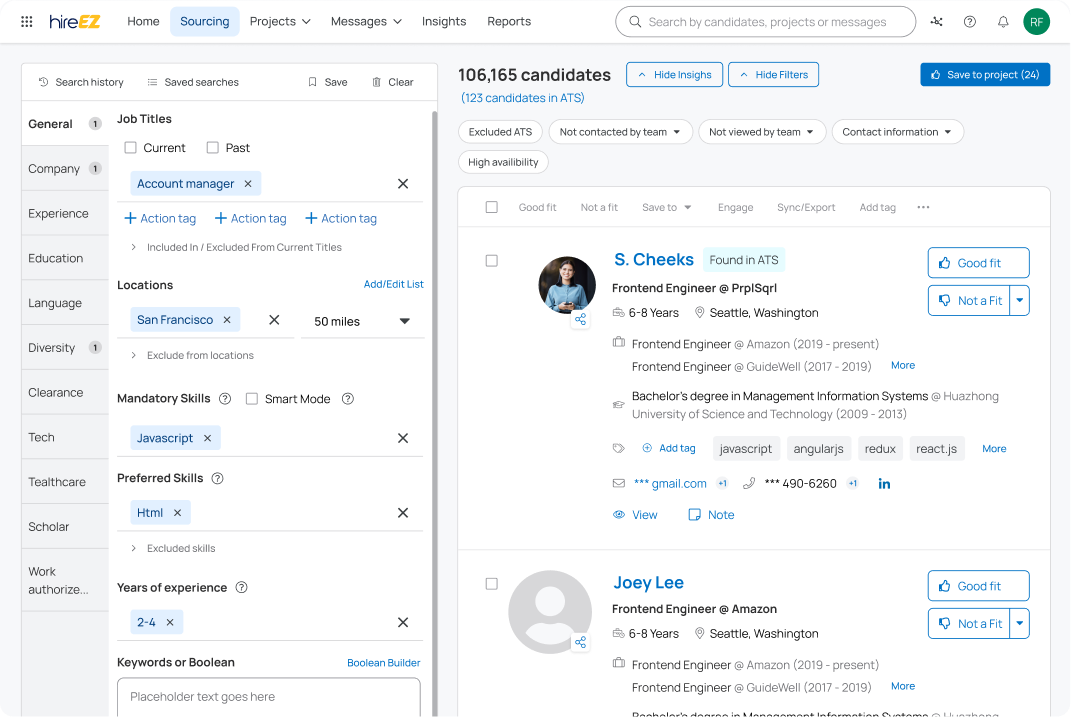Open the more actions ellipsis in toolbar
Screen dimensions: 1071x717
(923, 208)
